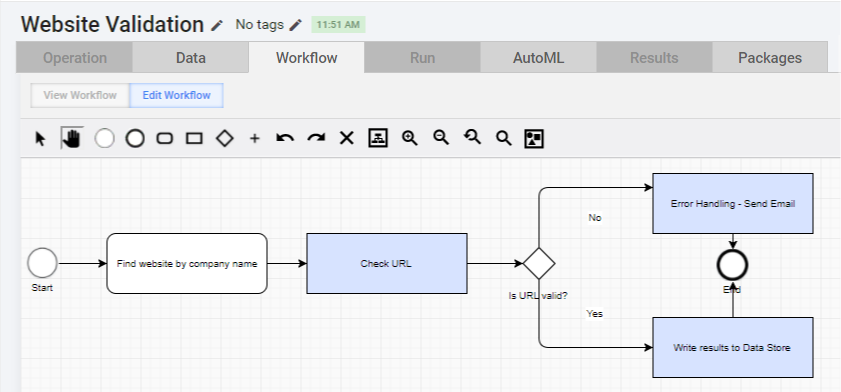Insert a square-cornered rectangle shape

click(194, 139)
